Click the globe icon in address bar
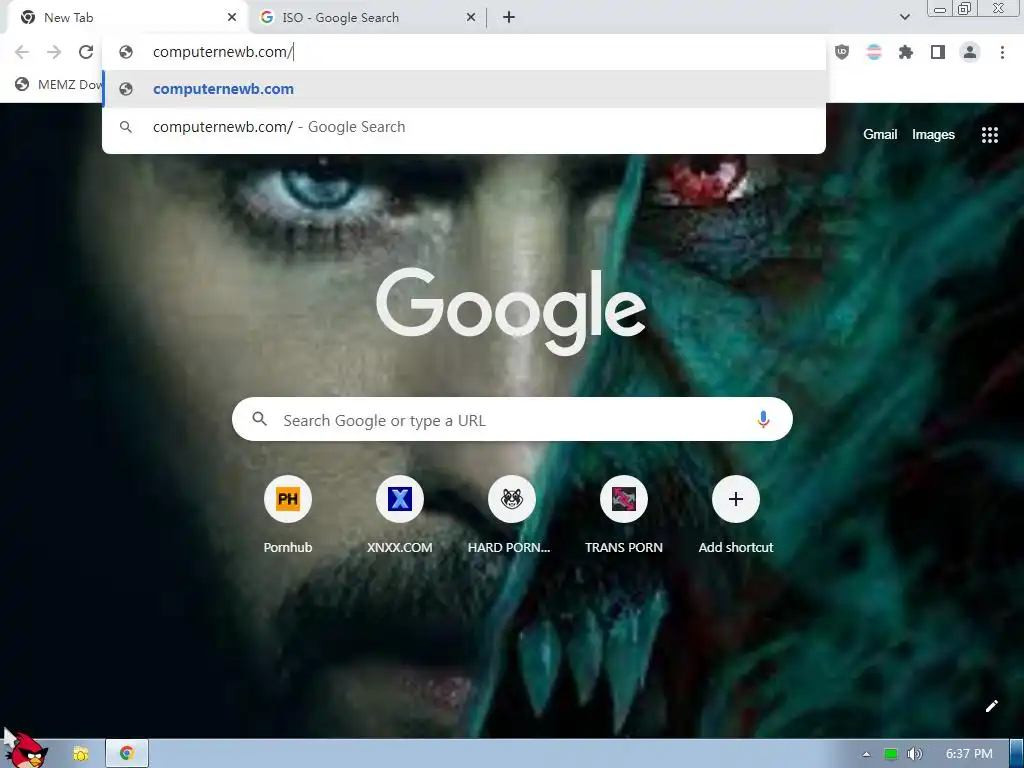The image size is (1024, 768). 126,52
